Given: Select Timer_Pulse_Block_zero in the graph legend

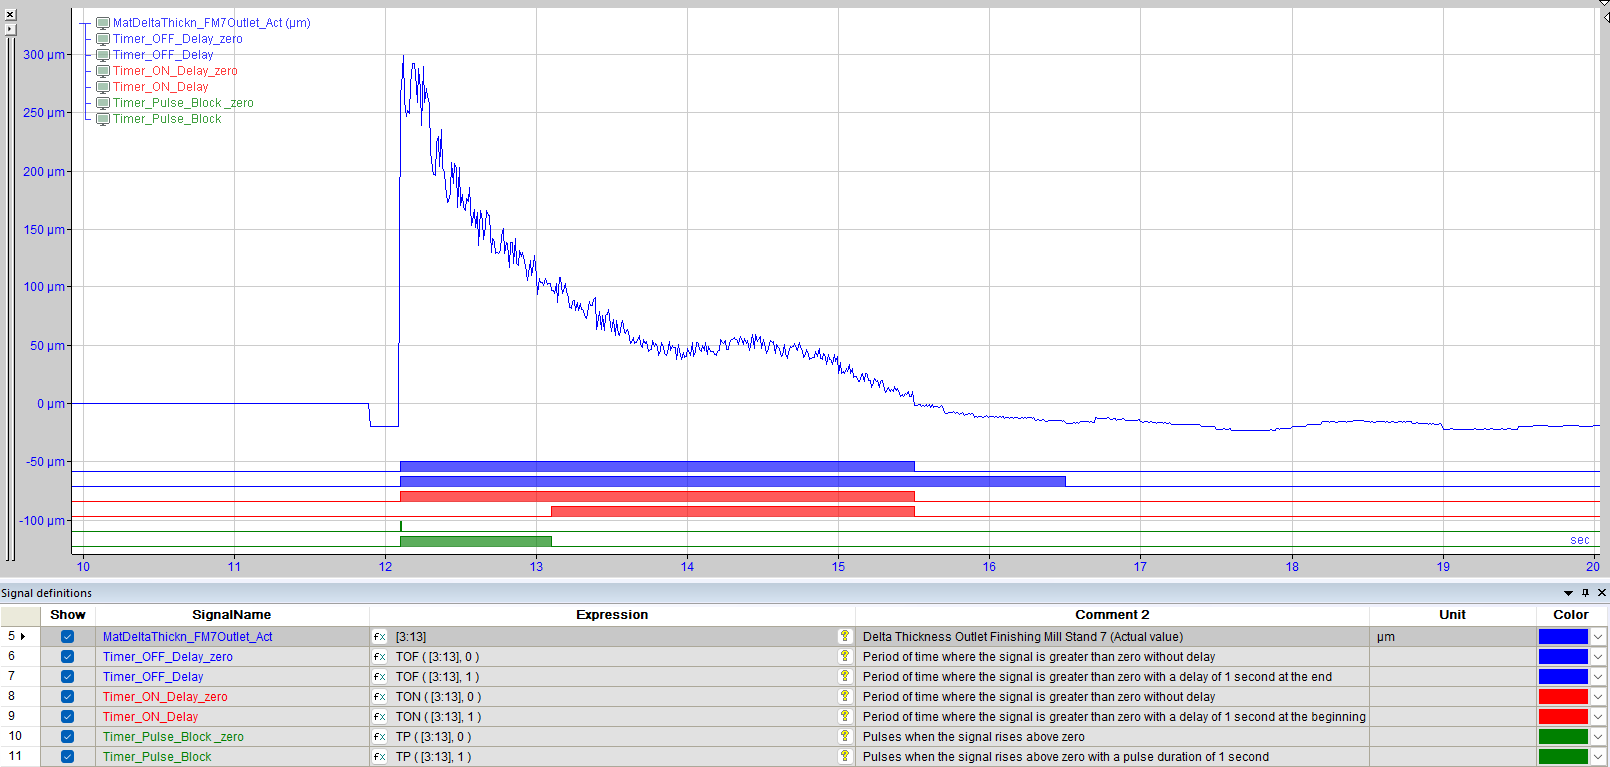Looking at the screenshot, I should point(183,103).
